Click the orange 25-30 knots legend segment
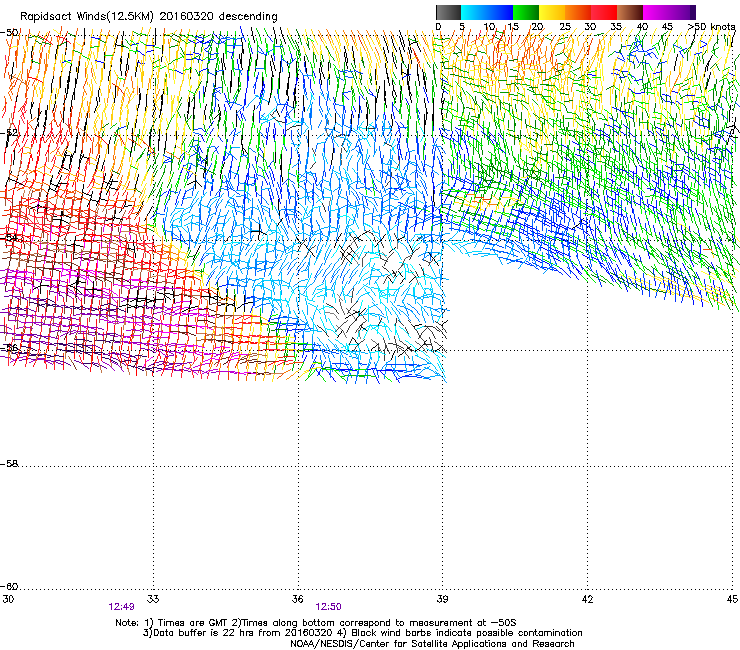This screenshot has width=740, height=650. tap(578, 12)
